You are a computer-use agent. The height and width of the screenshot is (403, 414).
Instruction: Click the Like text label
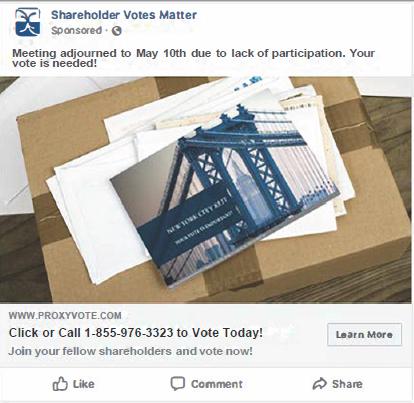point(84,384)
